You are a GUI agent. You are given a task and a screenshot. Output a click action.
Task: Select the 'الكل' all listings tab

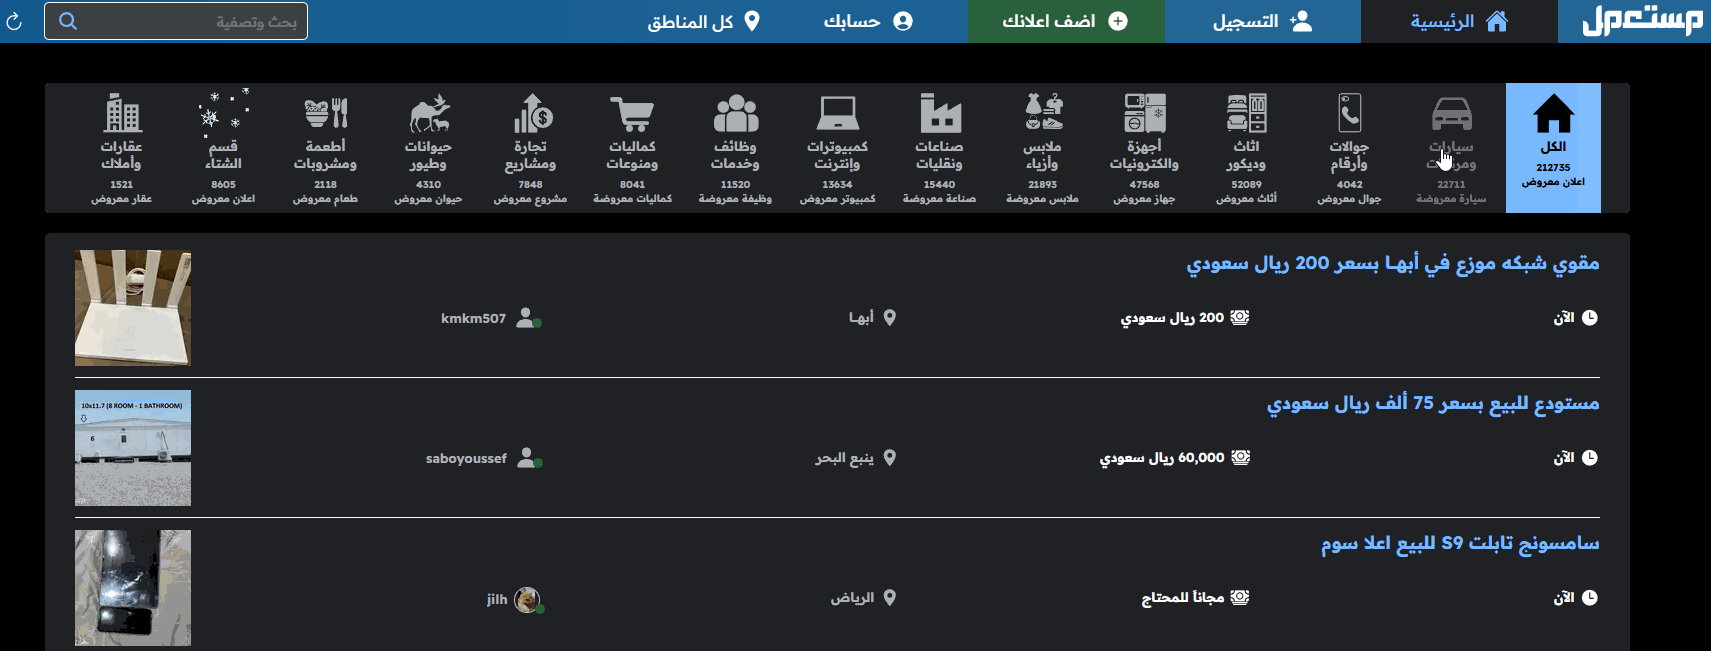click(x=1553, y=148)
